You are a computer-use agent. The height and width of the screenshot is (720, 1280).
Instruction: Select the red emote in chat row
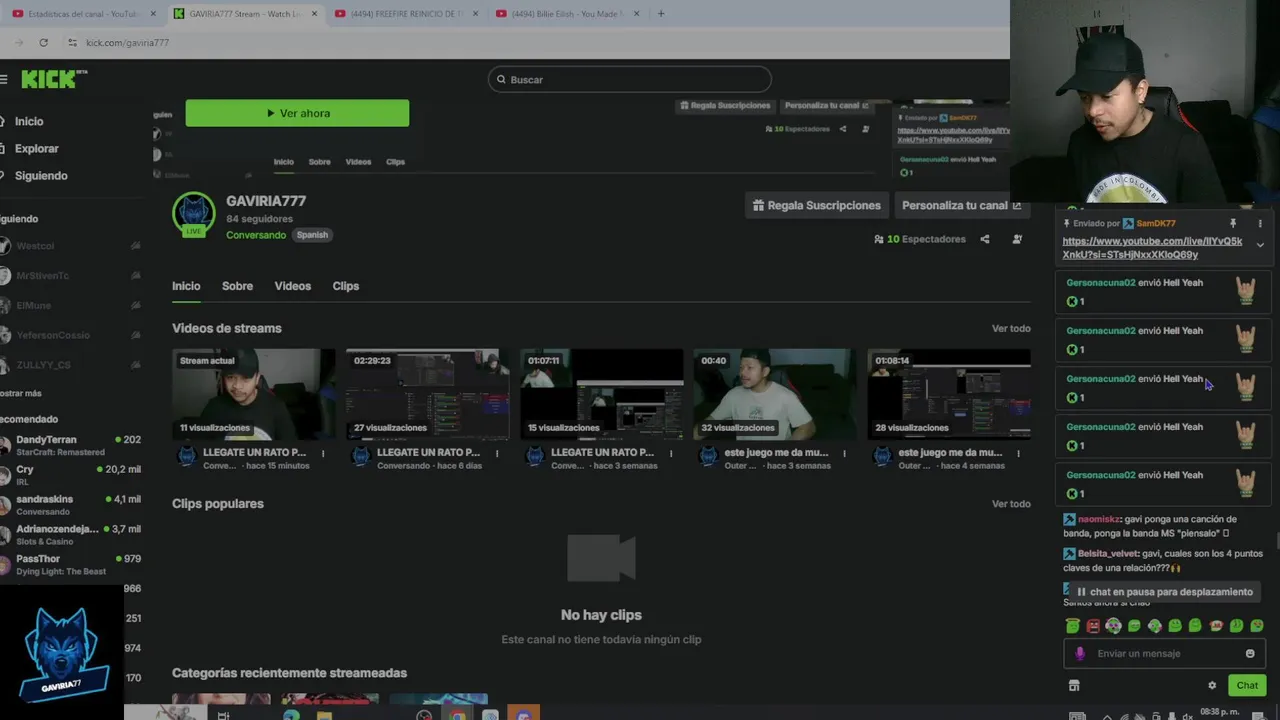click(1093, 626)
